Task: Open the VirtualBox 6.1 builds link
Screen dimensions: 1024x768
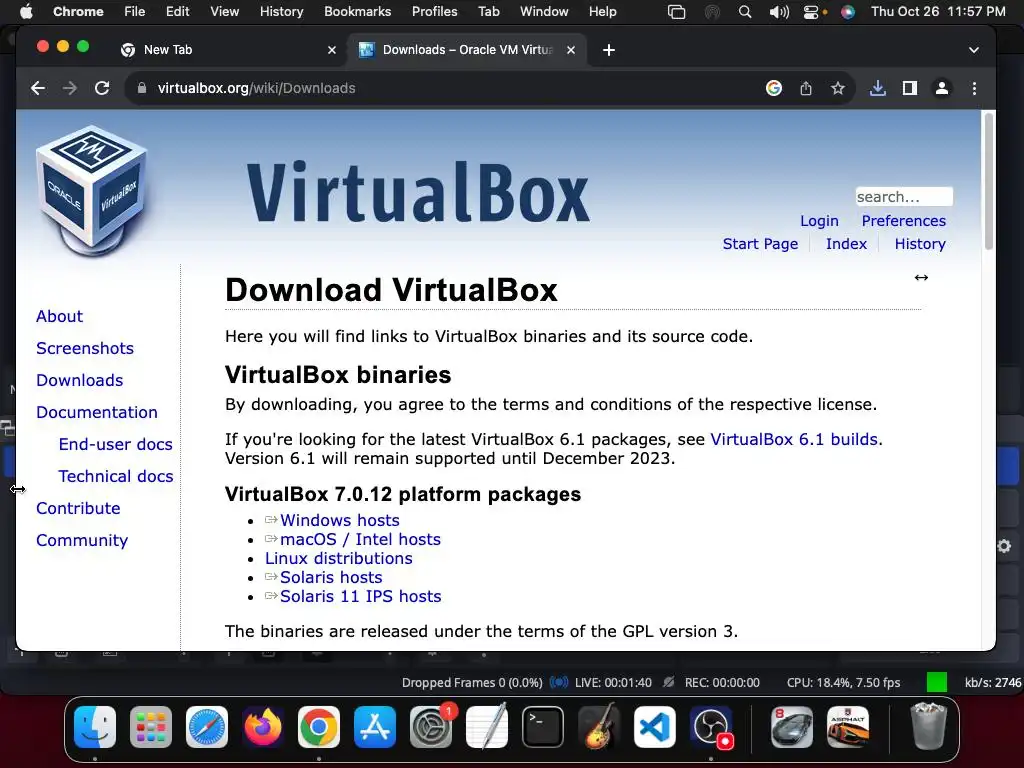Action: click(793, 439)
